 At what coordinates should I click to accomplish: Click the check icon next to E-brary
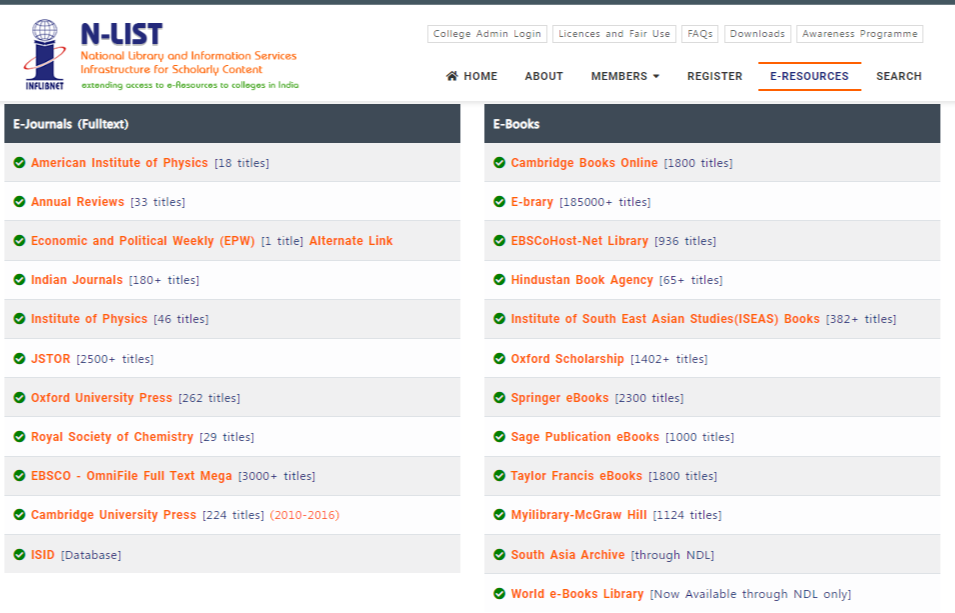coord(499,202)
